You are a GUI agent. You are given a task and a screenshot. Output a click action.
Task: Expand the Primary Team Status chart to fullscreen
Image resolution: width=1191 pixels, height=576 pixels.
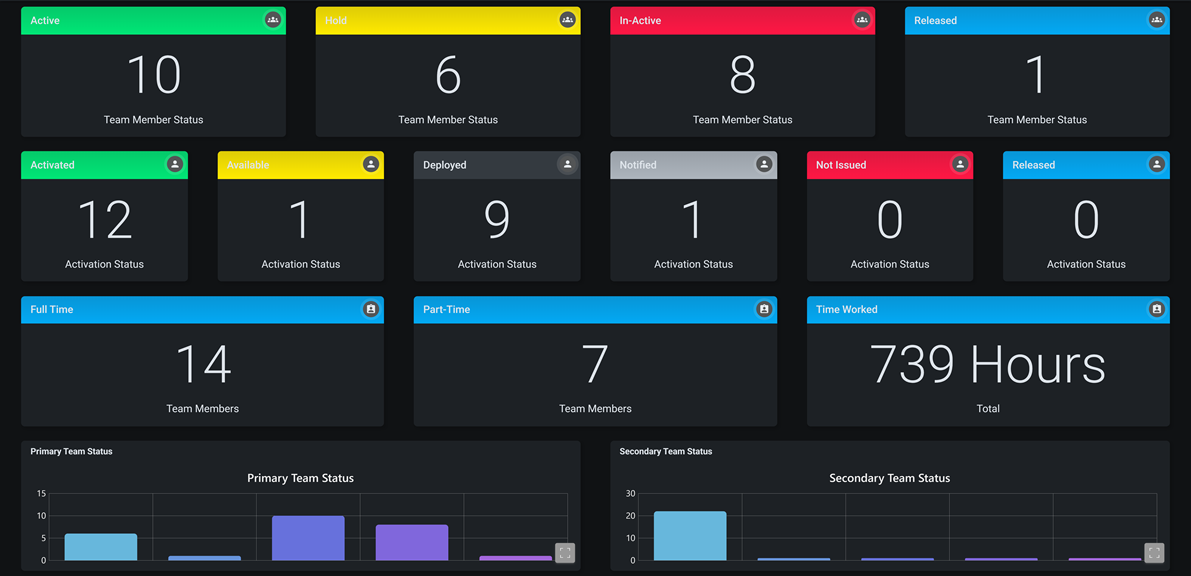564,552
